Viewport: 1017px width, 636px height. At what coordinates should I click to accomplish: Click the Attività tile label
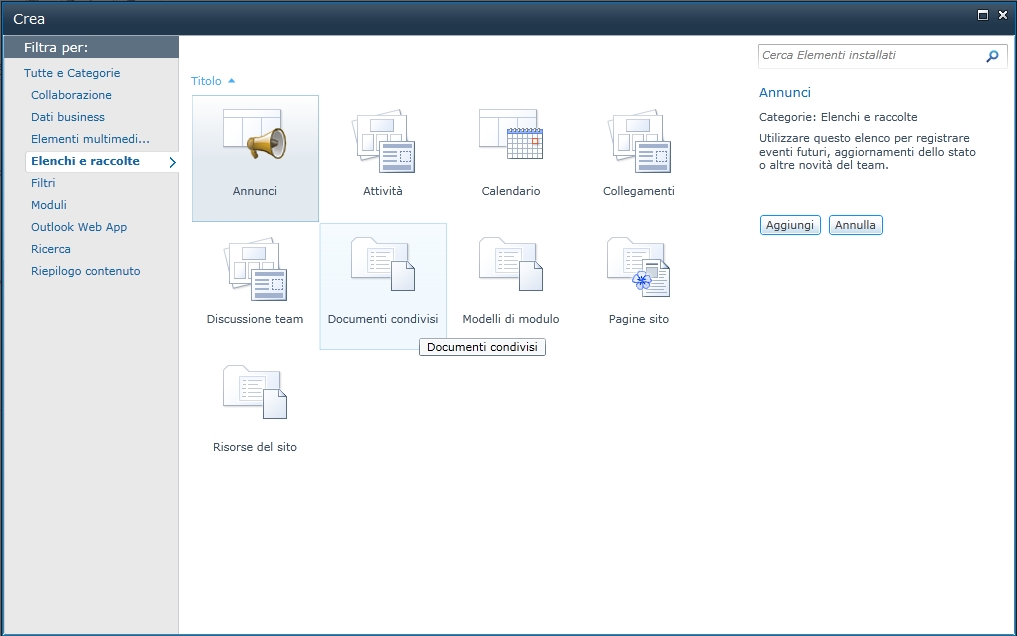pyautogui.click(x=383, y=191)
